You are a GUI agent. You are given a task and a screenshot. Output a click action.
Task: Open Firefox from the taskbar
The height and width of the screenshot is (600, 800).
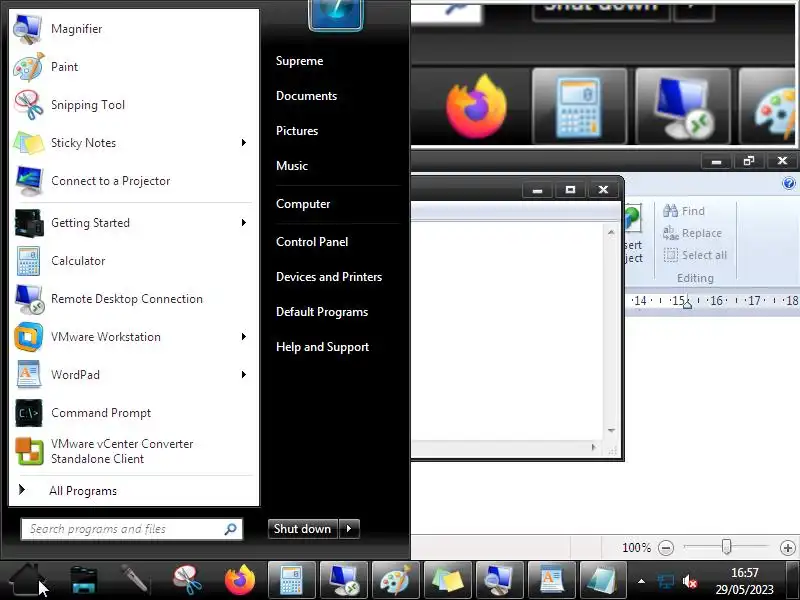240,580
